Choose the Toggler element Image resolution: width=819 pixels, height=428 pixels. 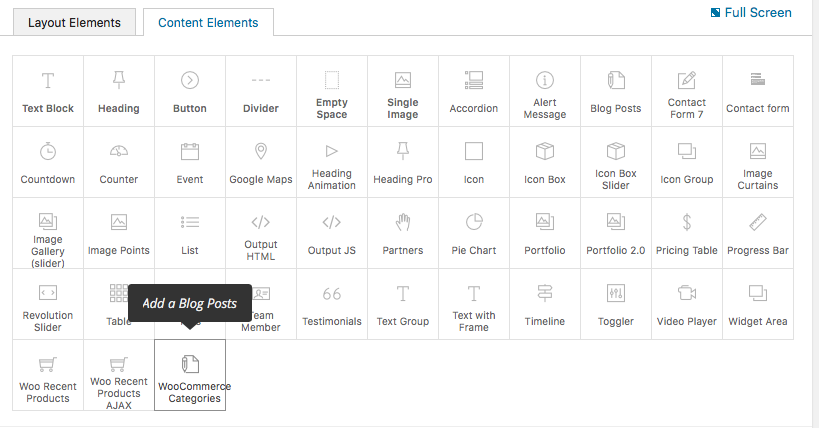click(x=616, y=305)
